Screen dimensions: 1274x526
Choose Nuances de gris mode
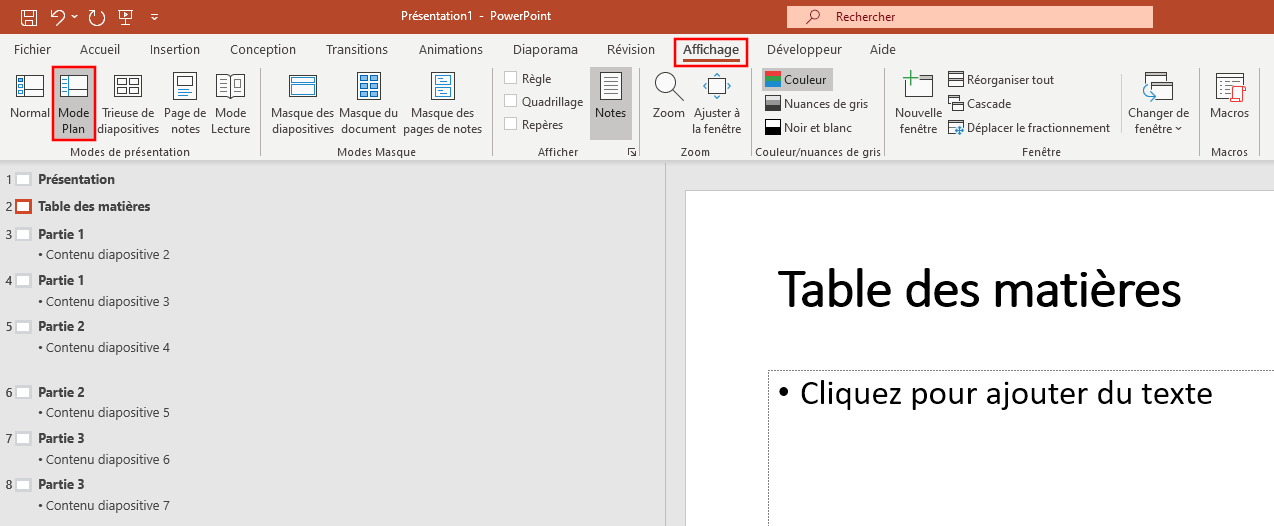816,104
